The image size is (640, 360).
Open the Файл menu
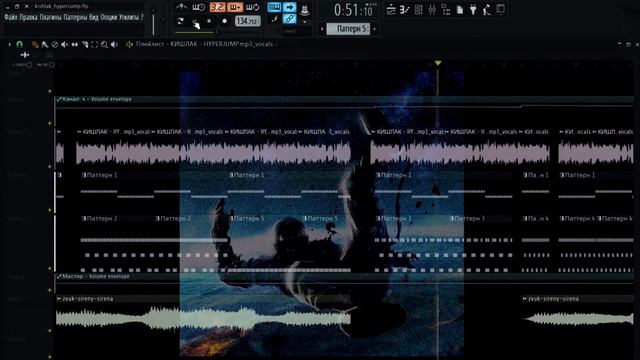(x=11, y=18)
